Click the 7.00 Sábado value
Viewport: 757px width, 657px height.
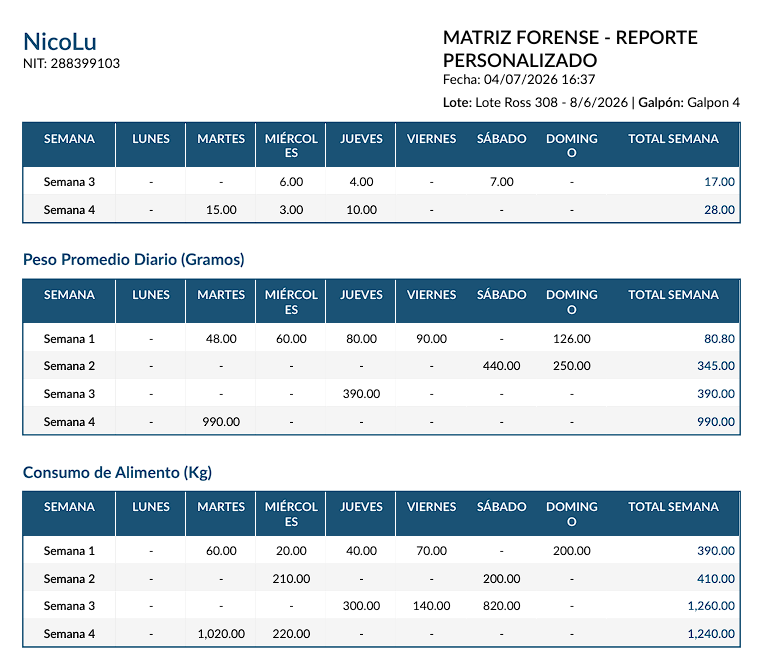click(502, 182)
